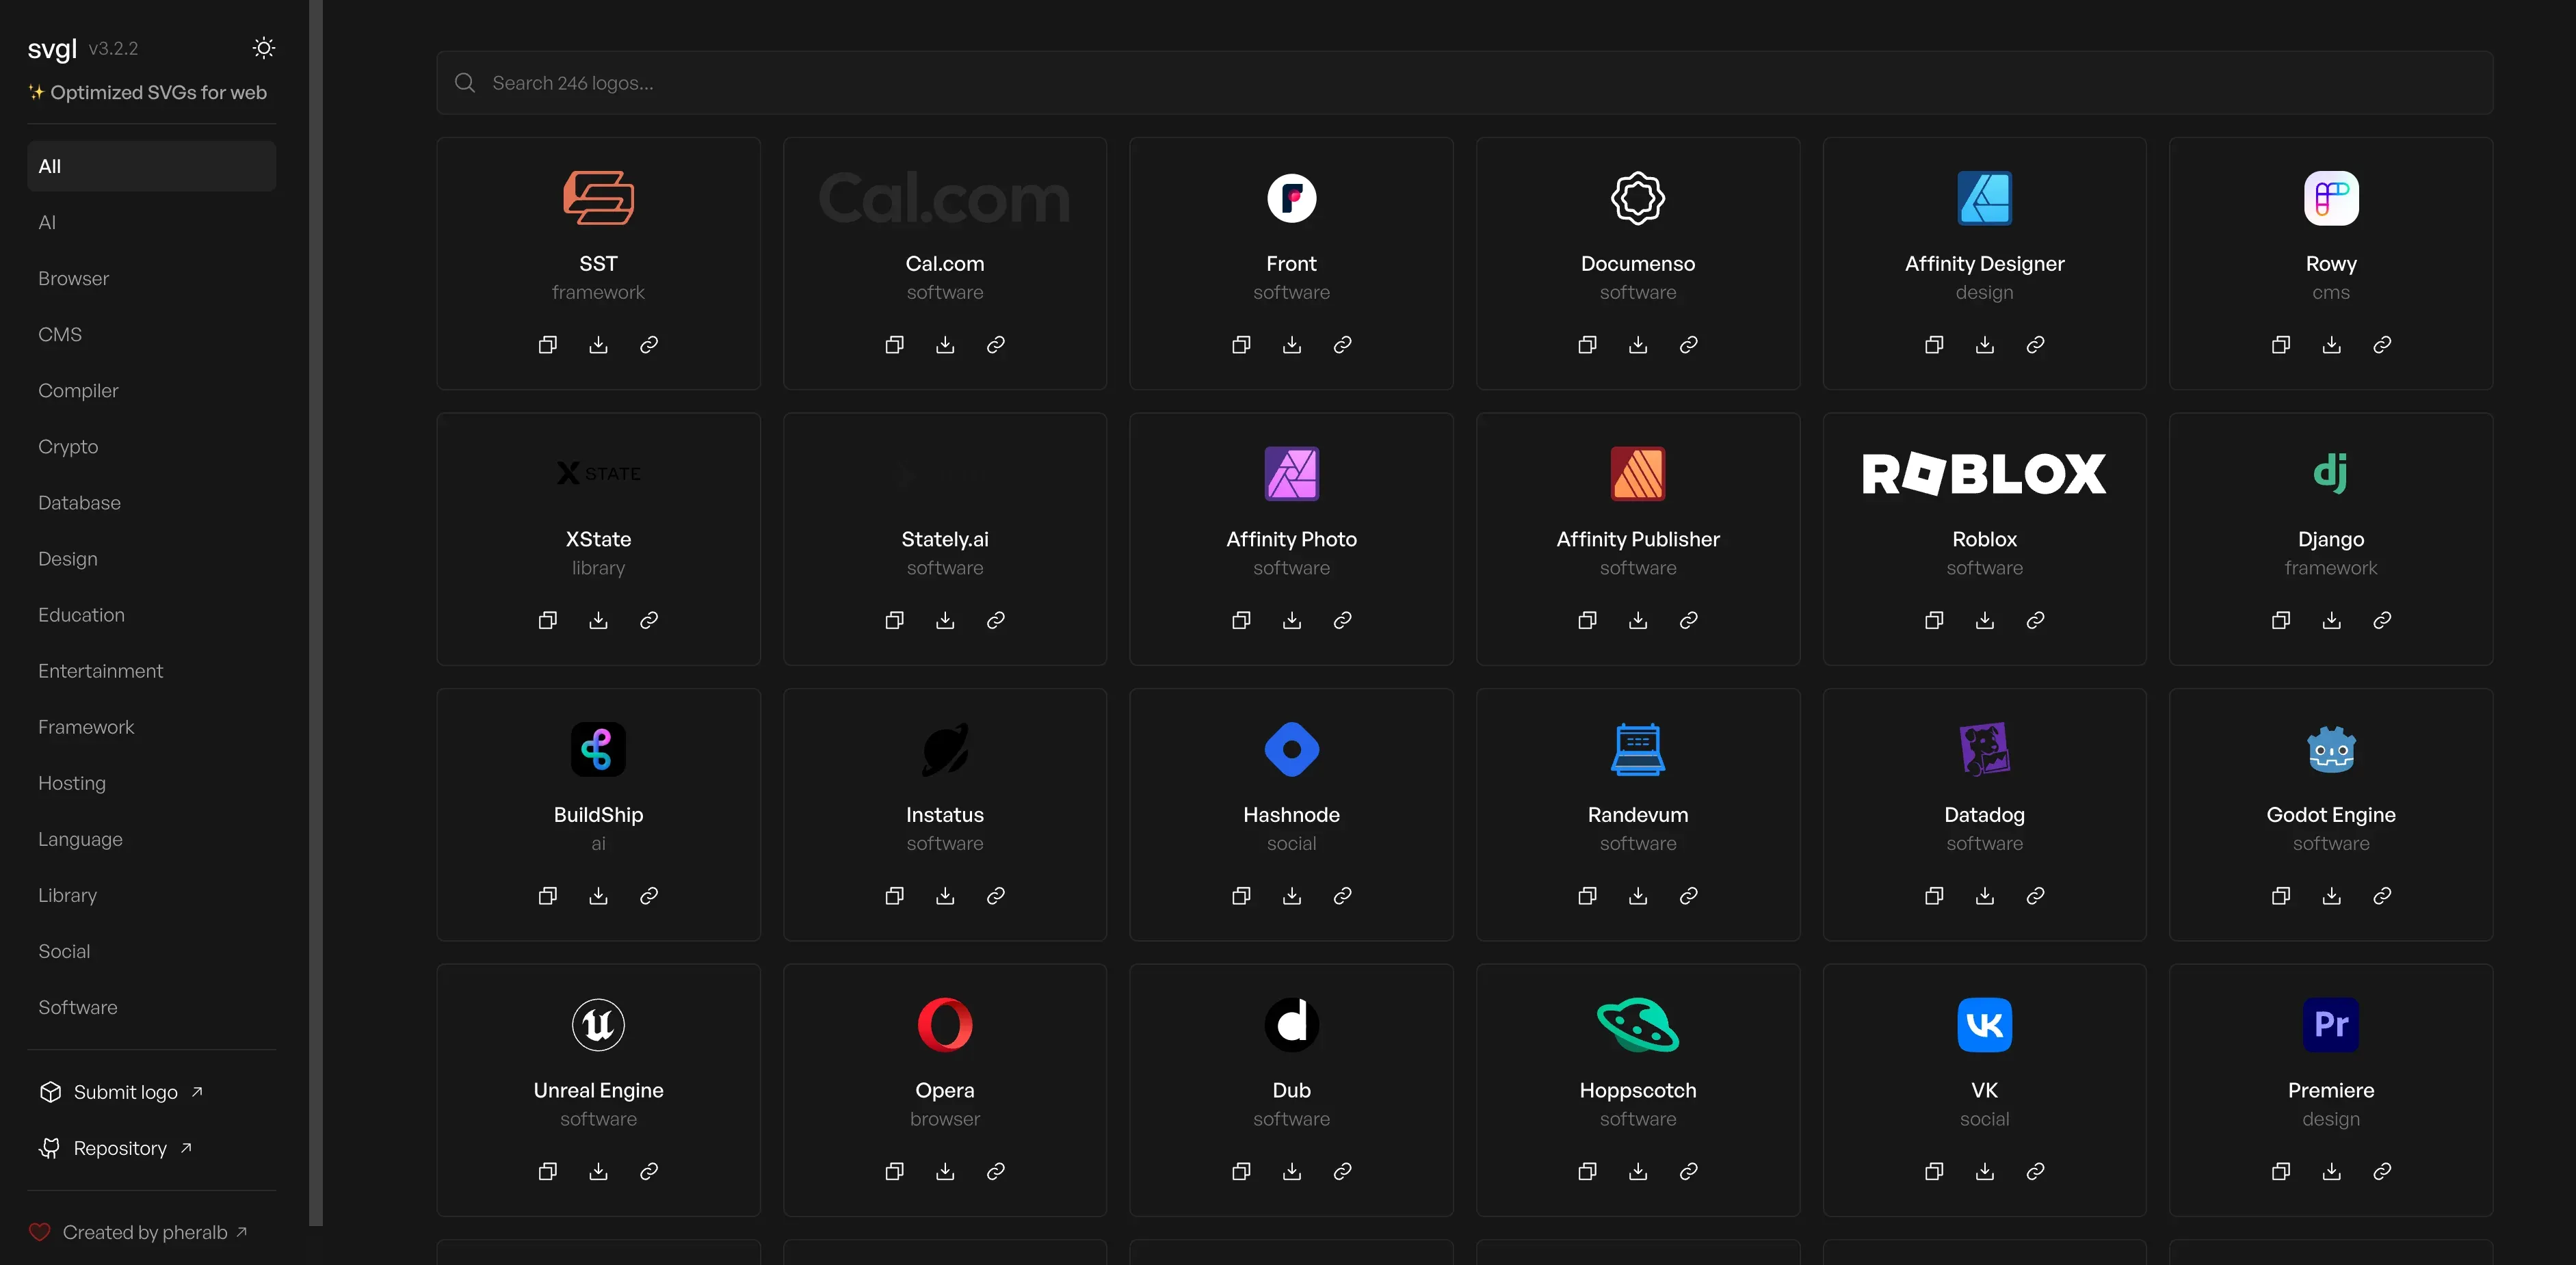Copy the Unreal Engine SVG
This screenshot has width=2576, height=1265.
point(548,1171)
